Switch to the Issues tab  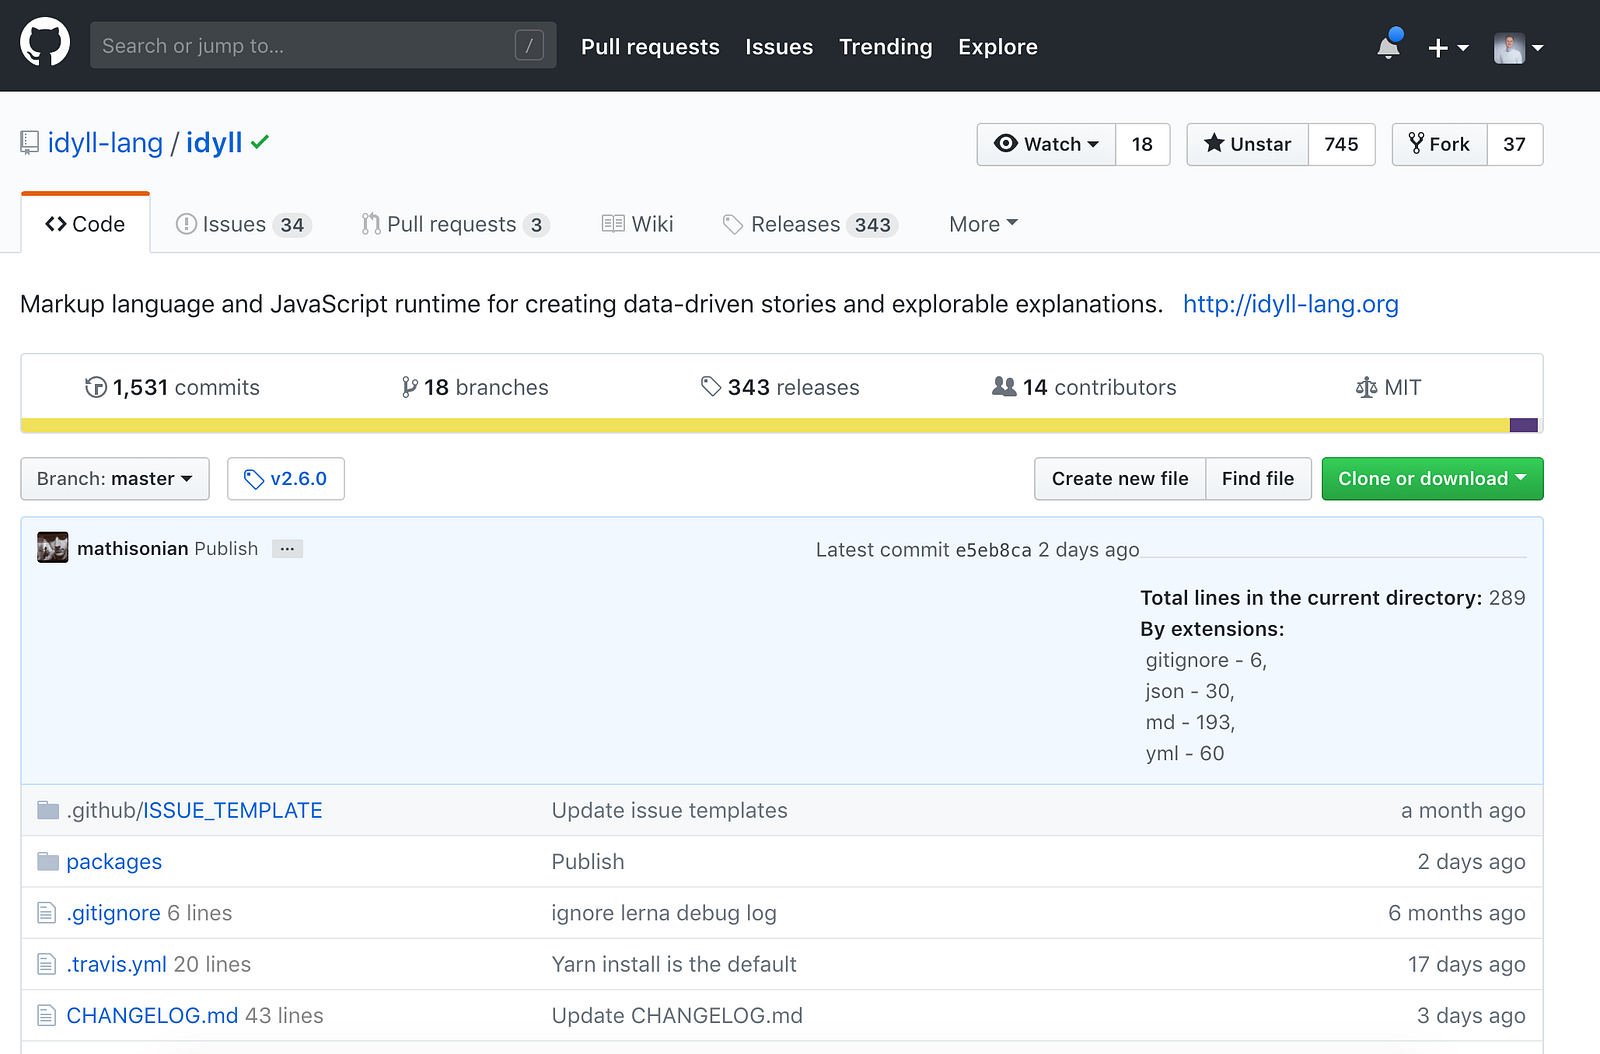click(x=243, y=224)
